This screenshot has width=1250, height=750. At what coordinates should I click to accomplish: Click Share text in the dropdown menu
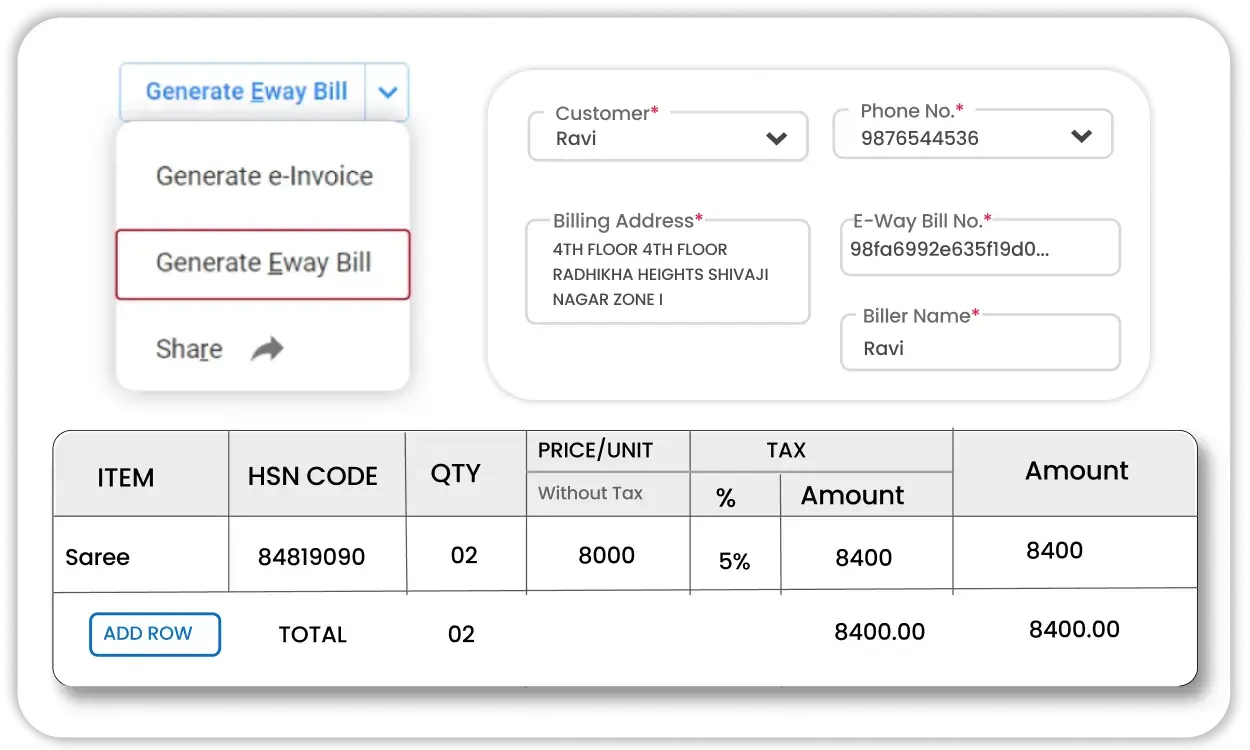coord(189,349)
